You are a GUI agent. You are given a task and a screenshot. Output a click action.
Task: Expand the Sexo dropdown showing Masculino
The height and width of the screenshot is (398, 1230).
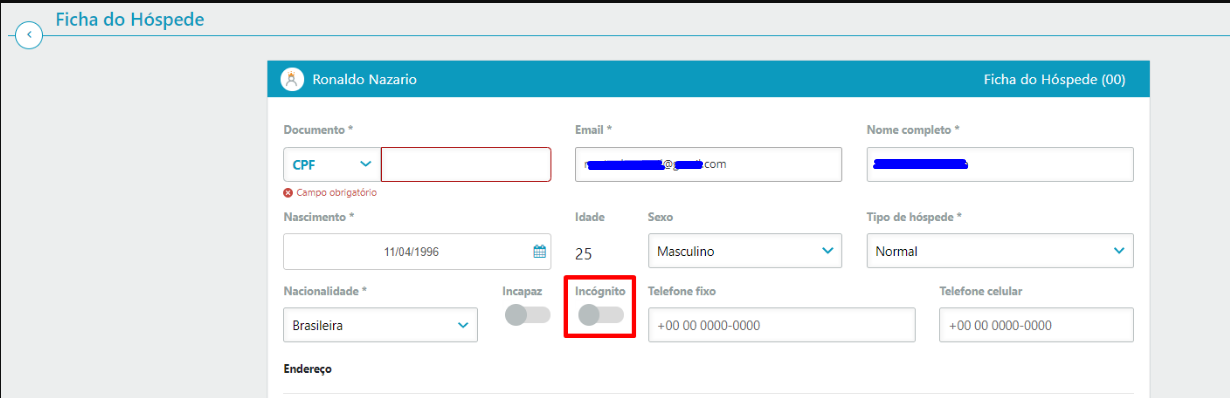click(745, 252)
